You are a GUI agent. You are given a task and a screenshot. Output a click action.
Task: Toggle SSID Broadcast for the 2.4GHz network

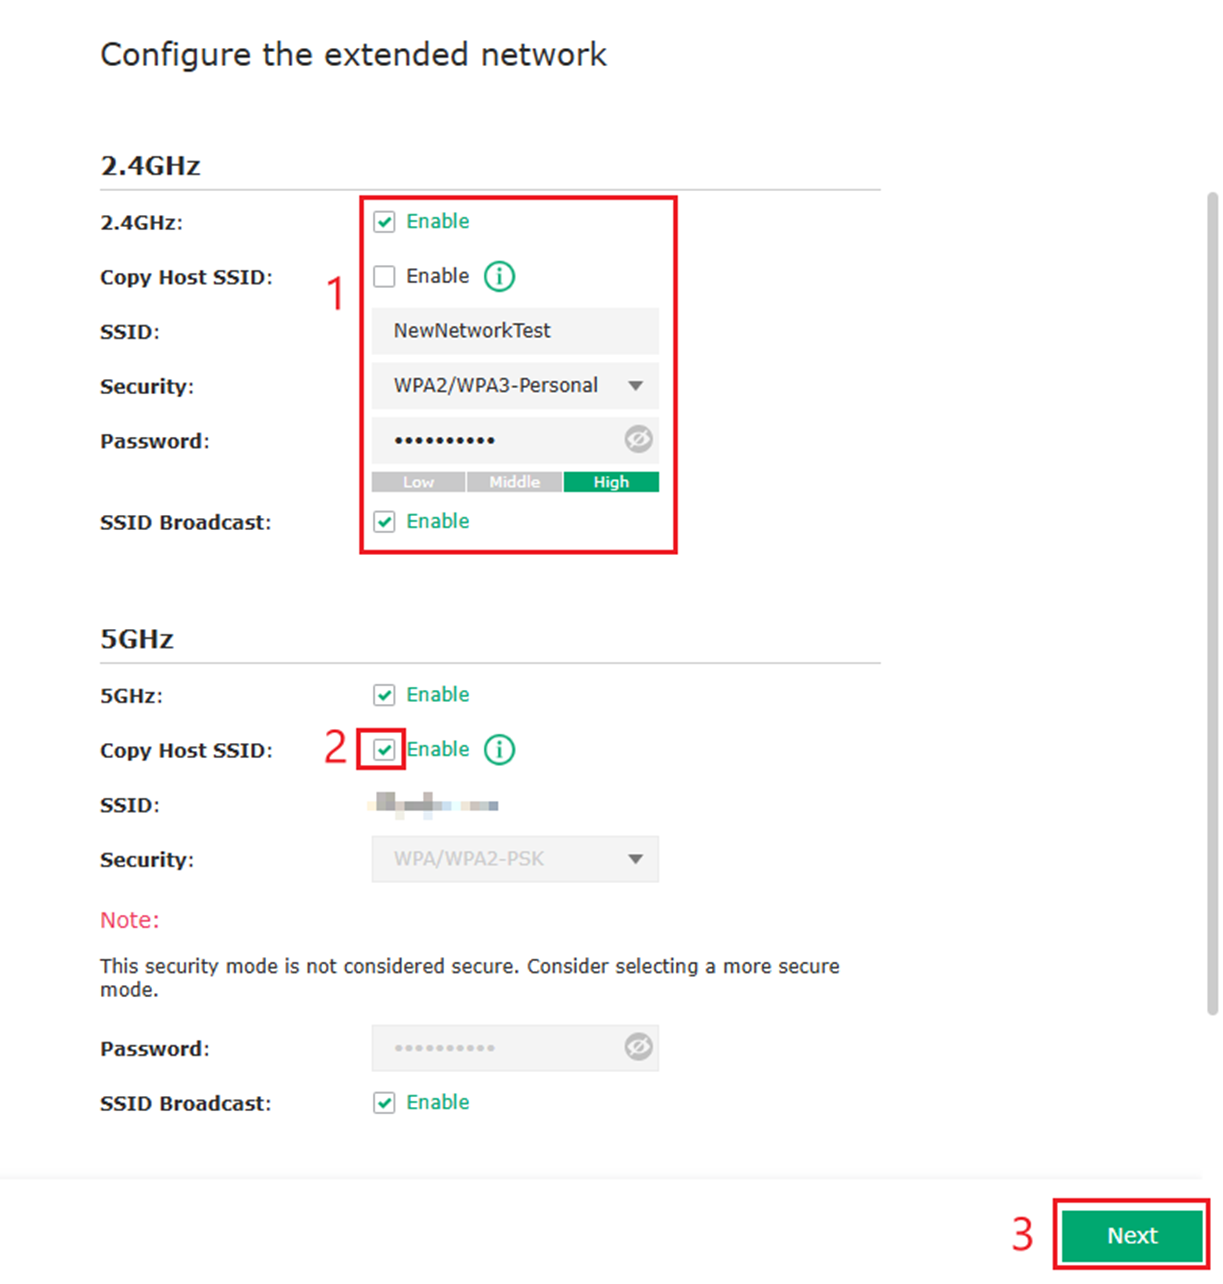coord(384,521)
